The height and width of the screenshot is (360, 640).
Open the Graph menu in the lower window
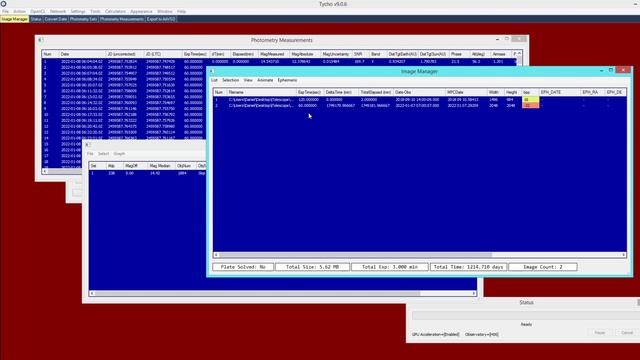(119, 154)
